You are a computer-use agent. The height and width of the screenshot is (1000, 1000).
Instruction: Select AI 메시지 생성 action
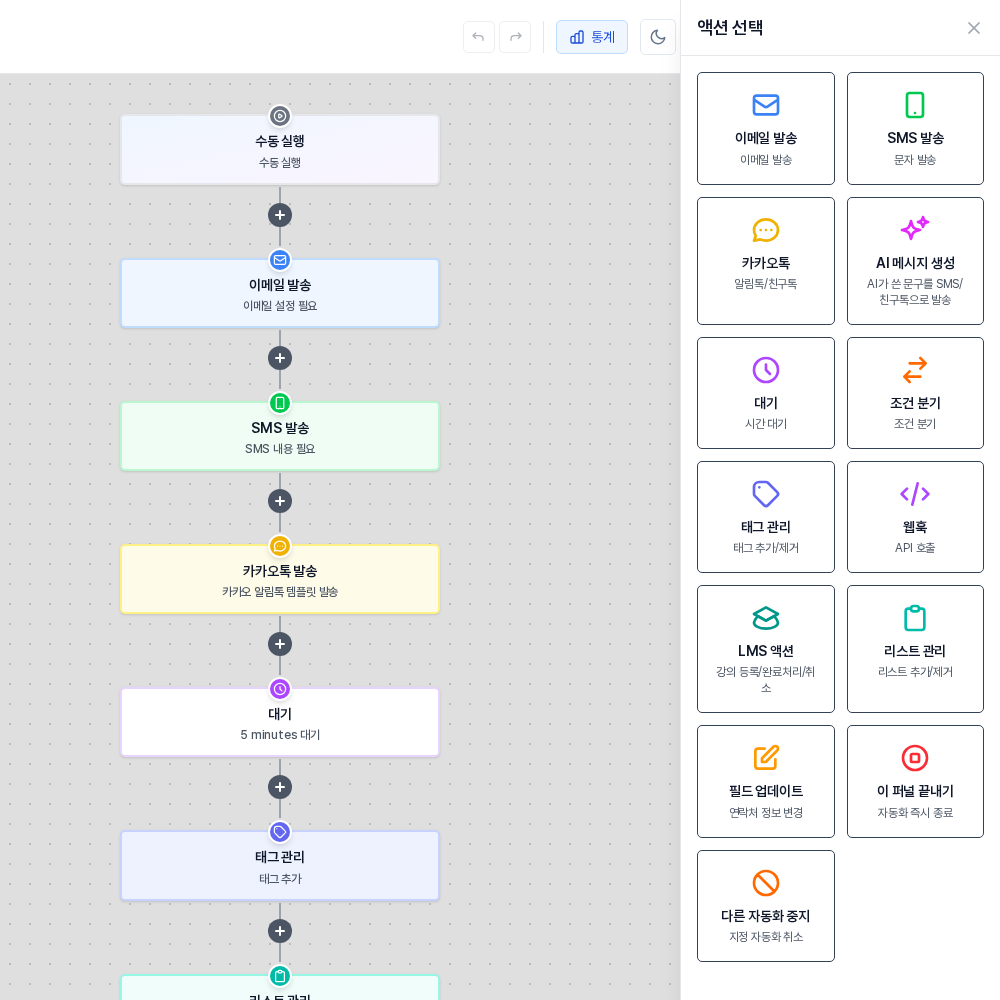[x=915, y=261]
